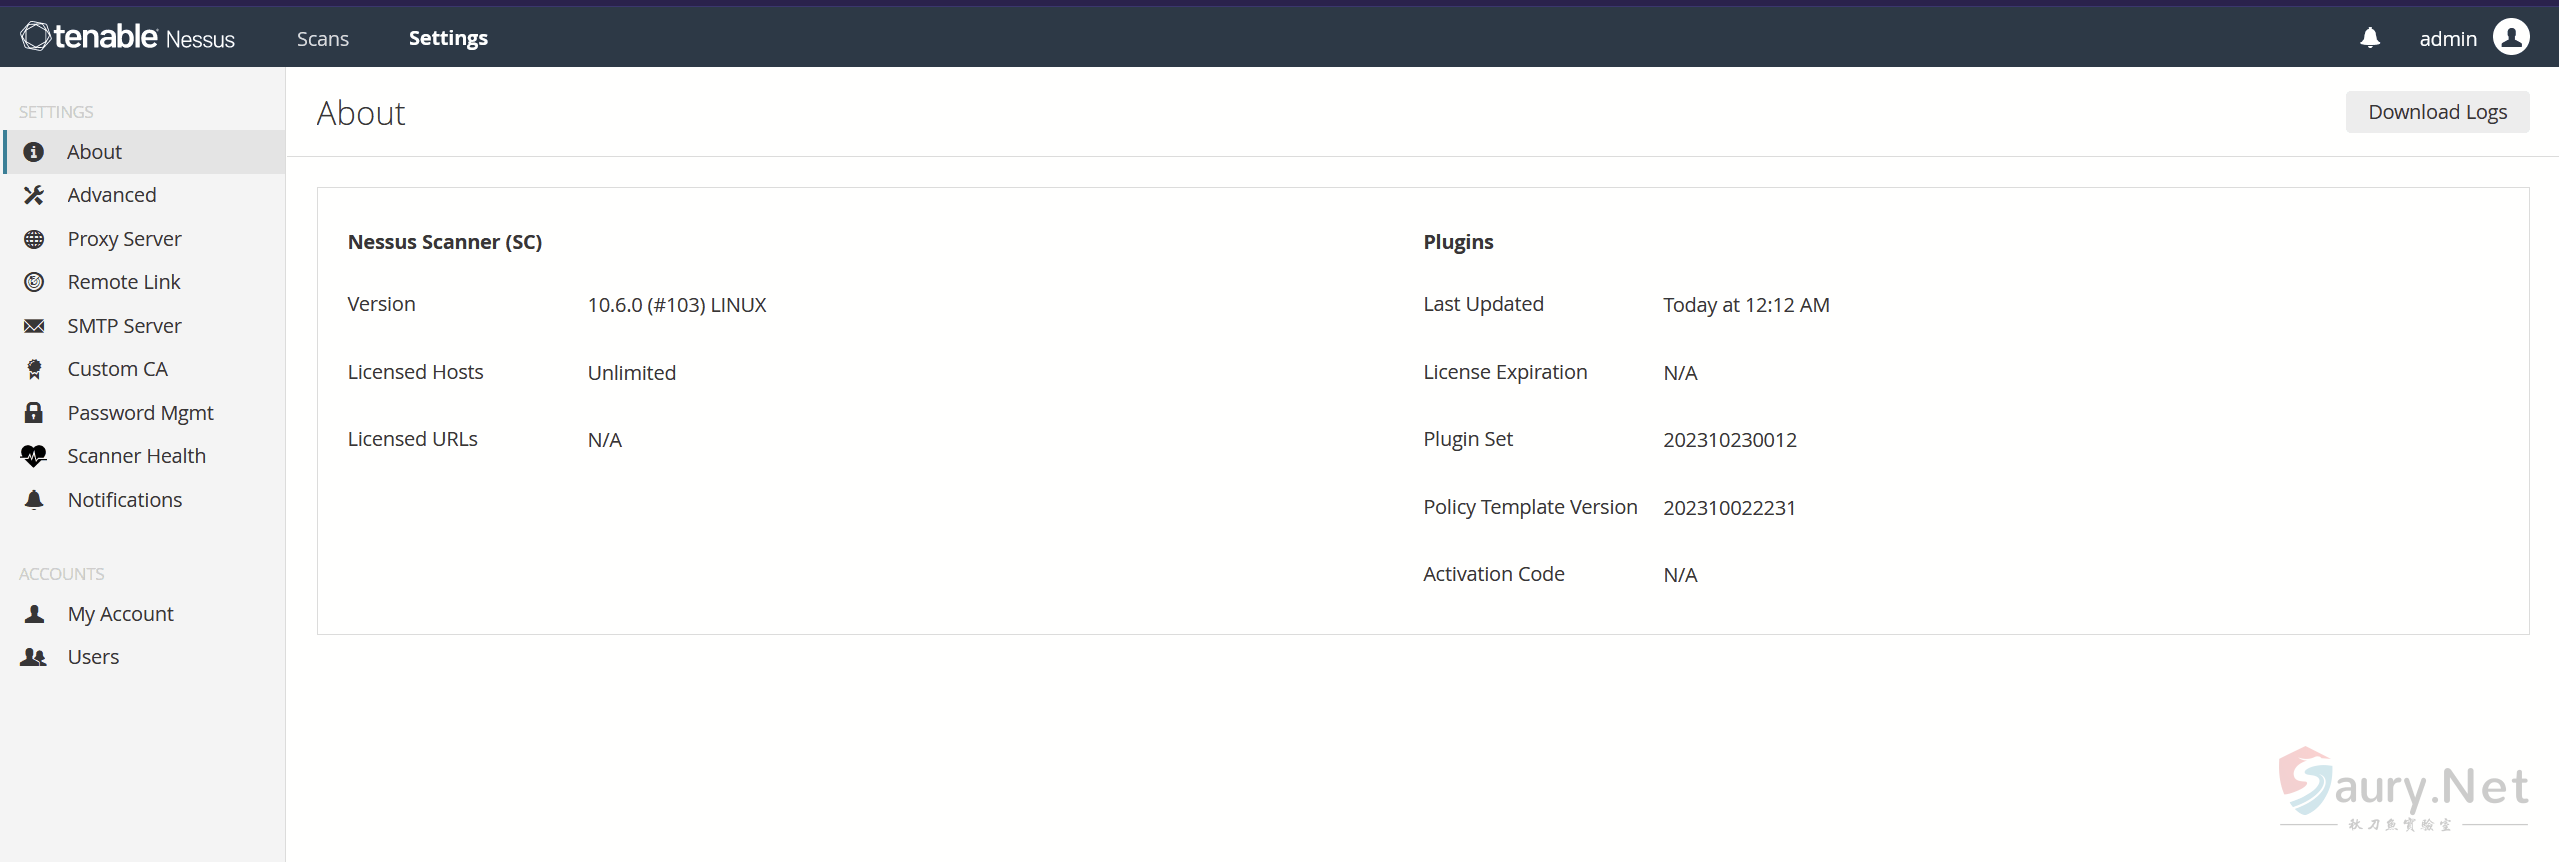Click the Remote Link icon
The width and height of the screenshot is (2559, 862).
[x=34, y=282]
